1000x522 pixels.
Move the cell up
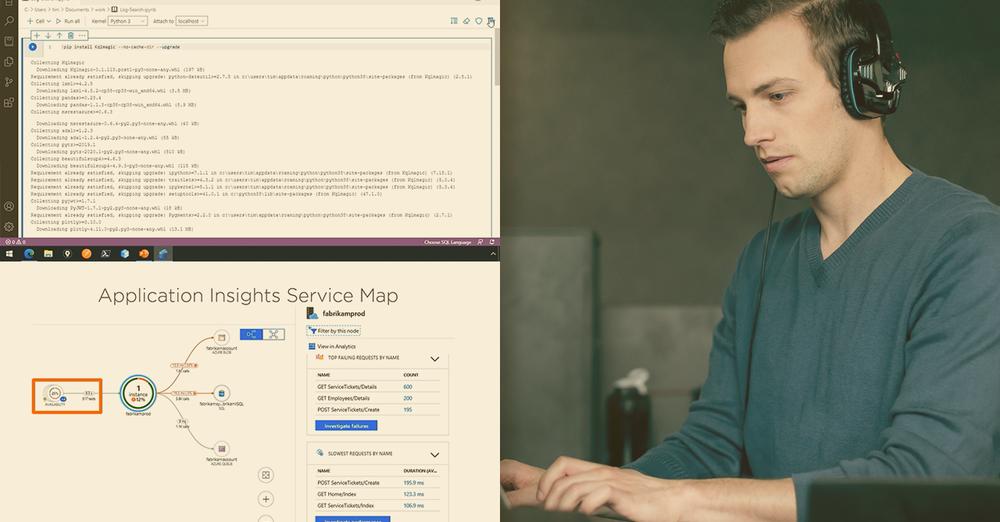[59, 36]
